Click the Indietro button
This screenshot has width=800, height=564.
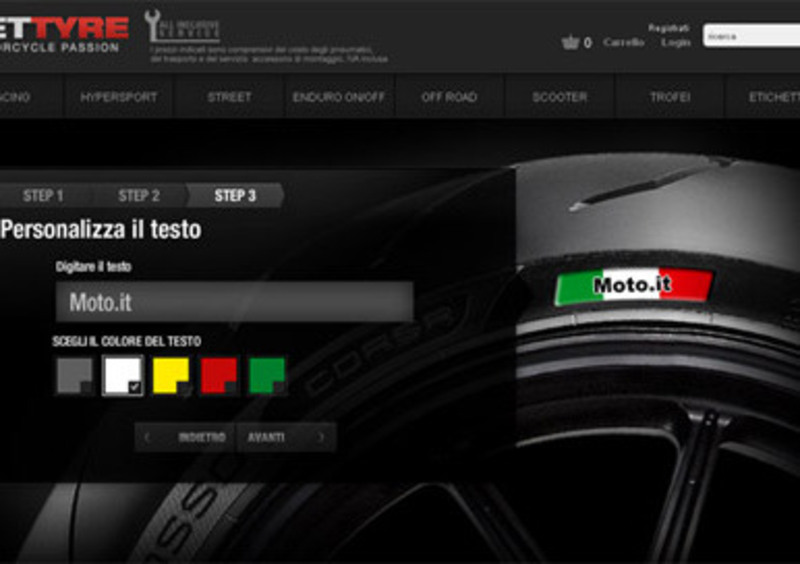click(x=185, y=437)
